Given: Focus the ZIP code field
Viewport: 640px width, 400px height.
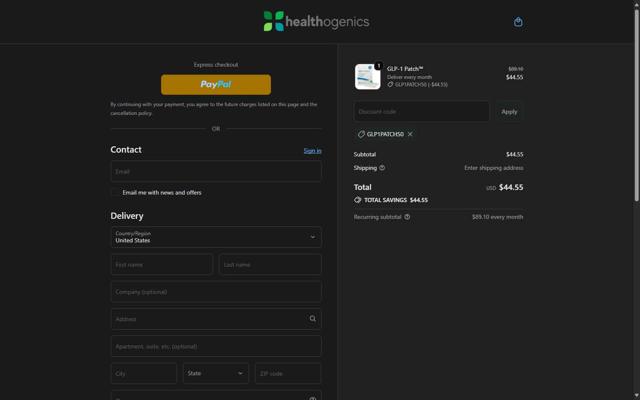Looking at the screenshot, I should click(288, 373).
